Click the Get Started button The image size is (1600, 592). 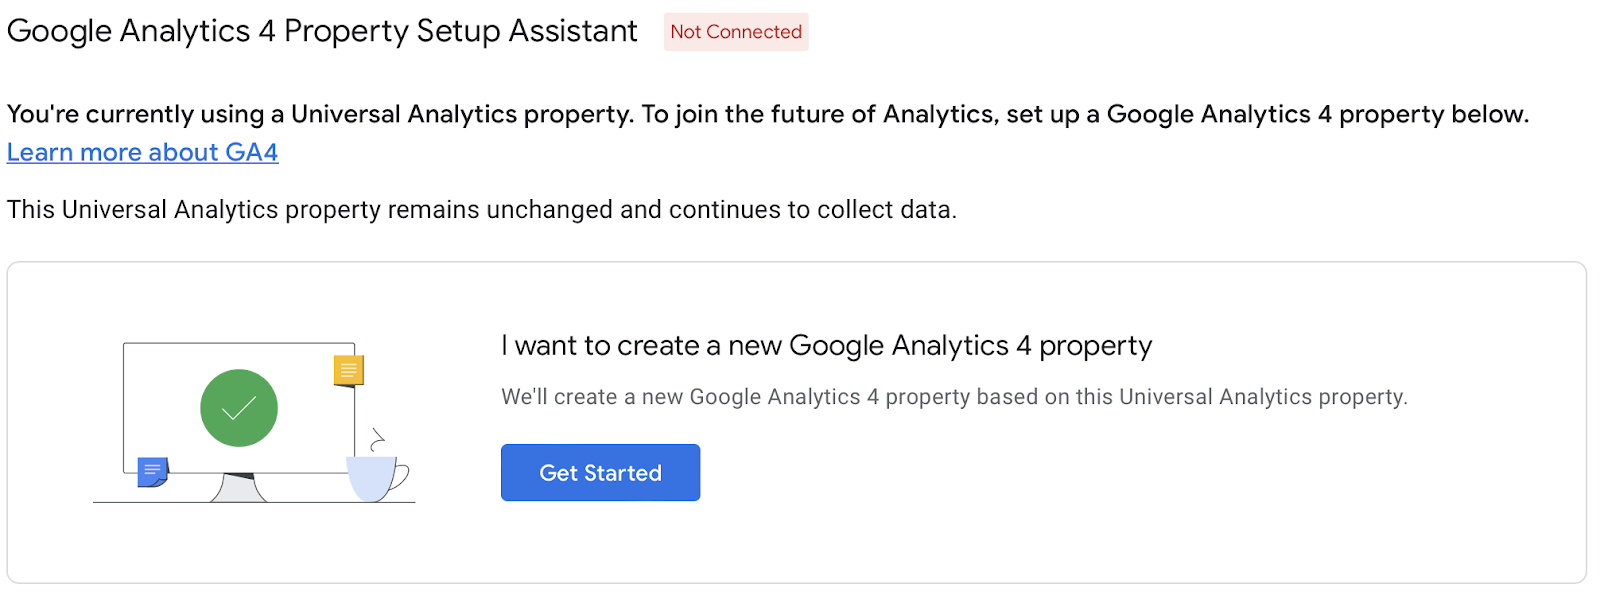click(x=600, y=473)
